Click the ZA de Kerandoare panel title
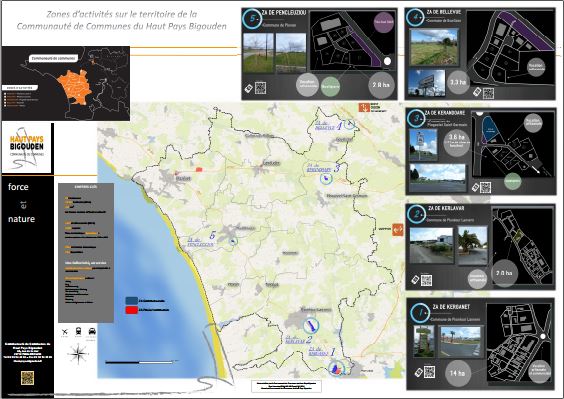 point(445,113)
